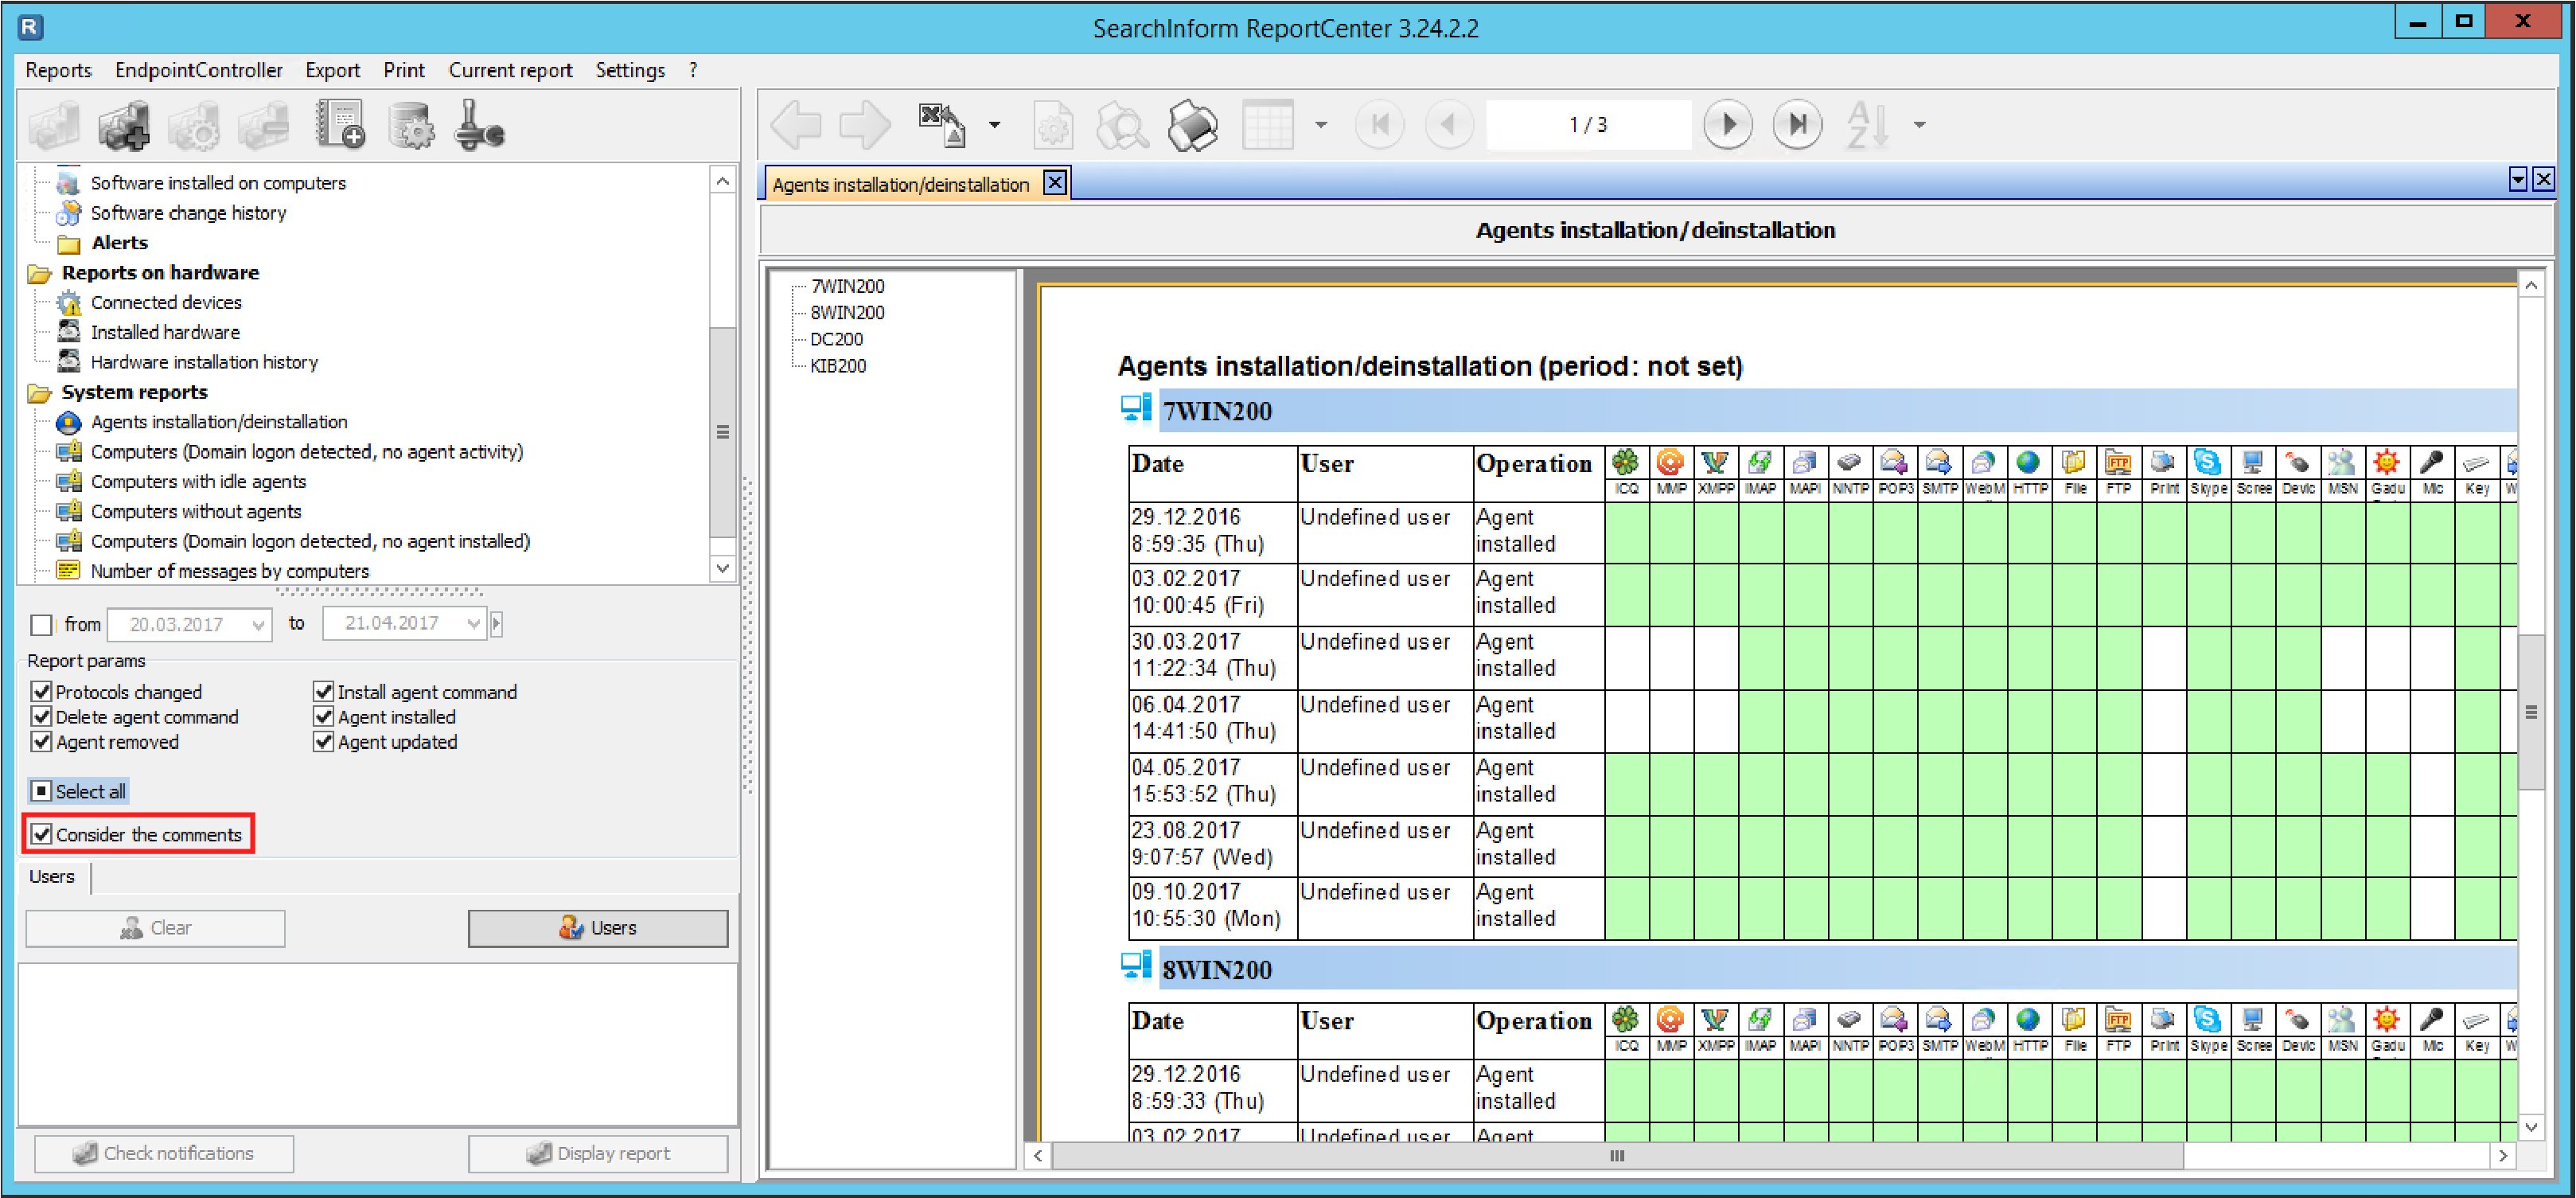Collapse the Reports on hardware folder
The width and height of the screenshot is (2576, 1198).
pyautogui.click(x=39, y=273)
